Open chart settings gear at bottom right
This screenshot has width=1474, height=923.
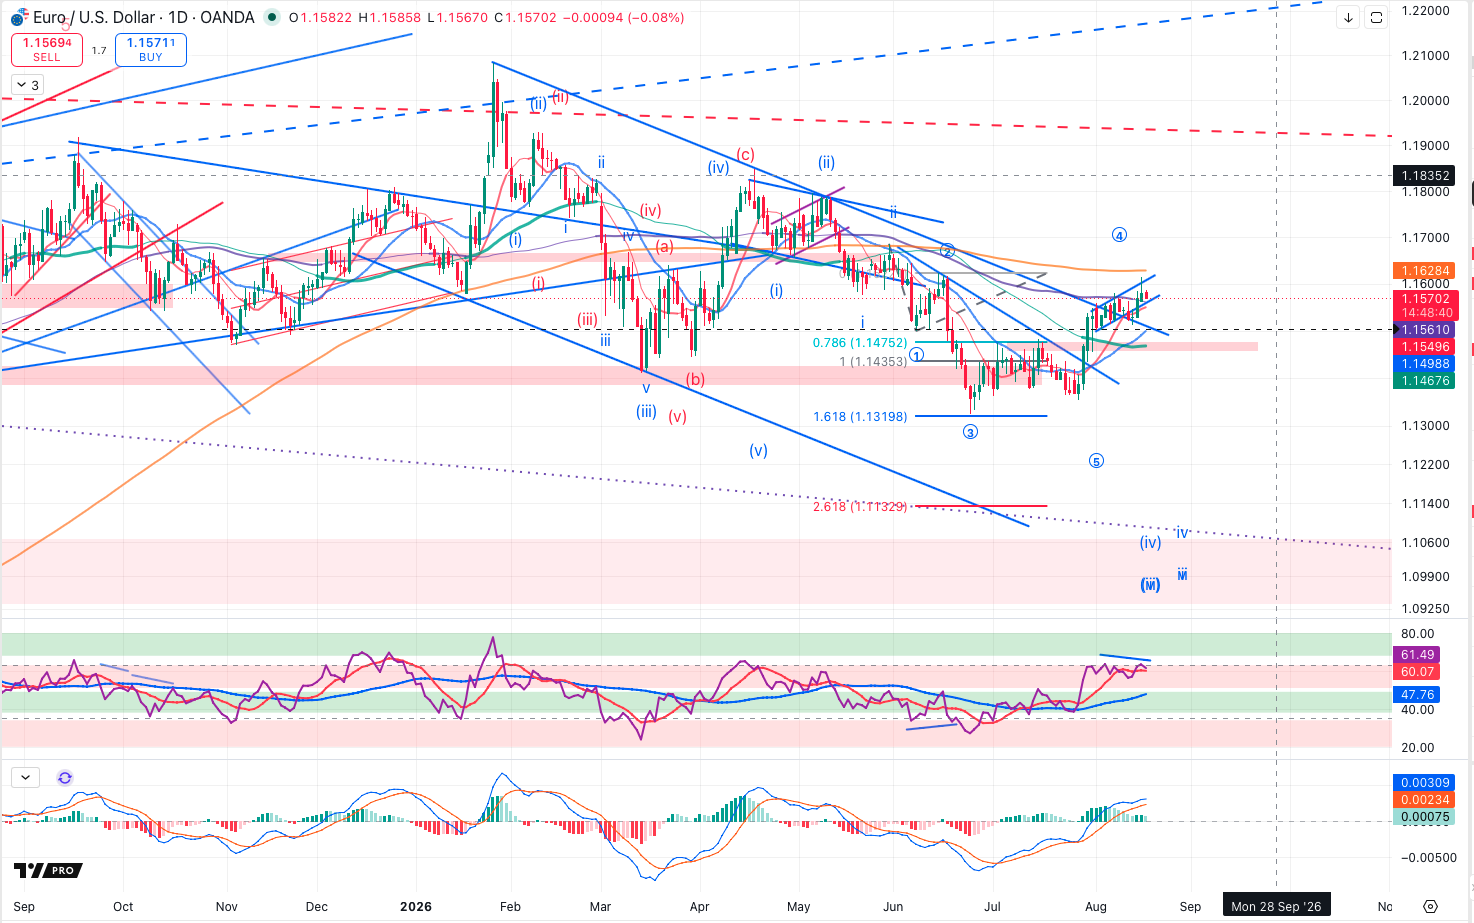point(1431,907)
